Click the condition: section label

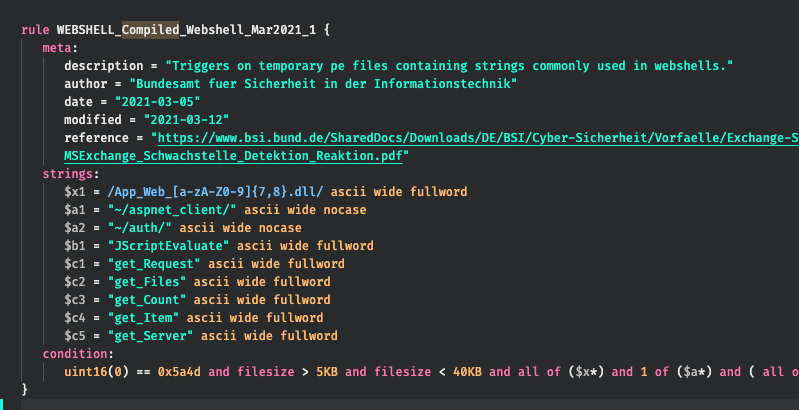tap(78, 353)
